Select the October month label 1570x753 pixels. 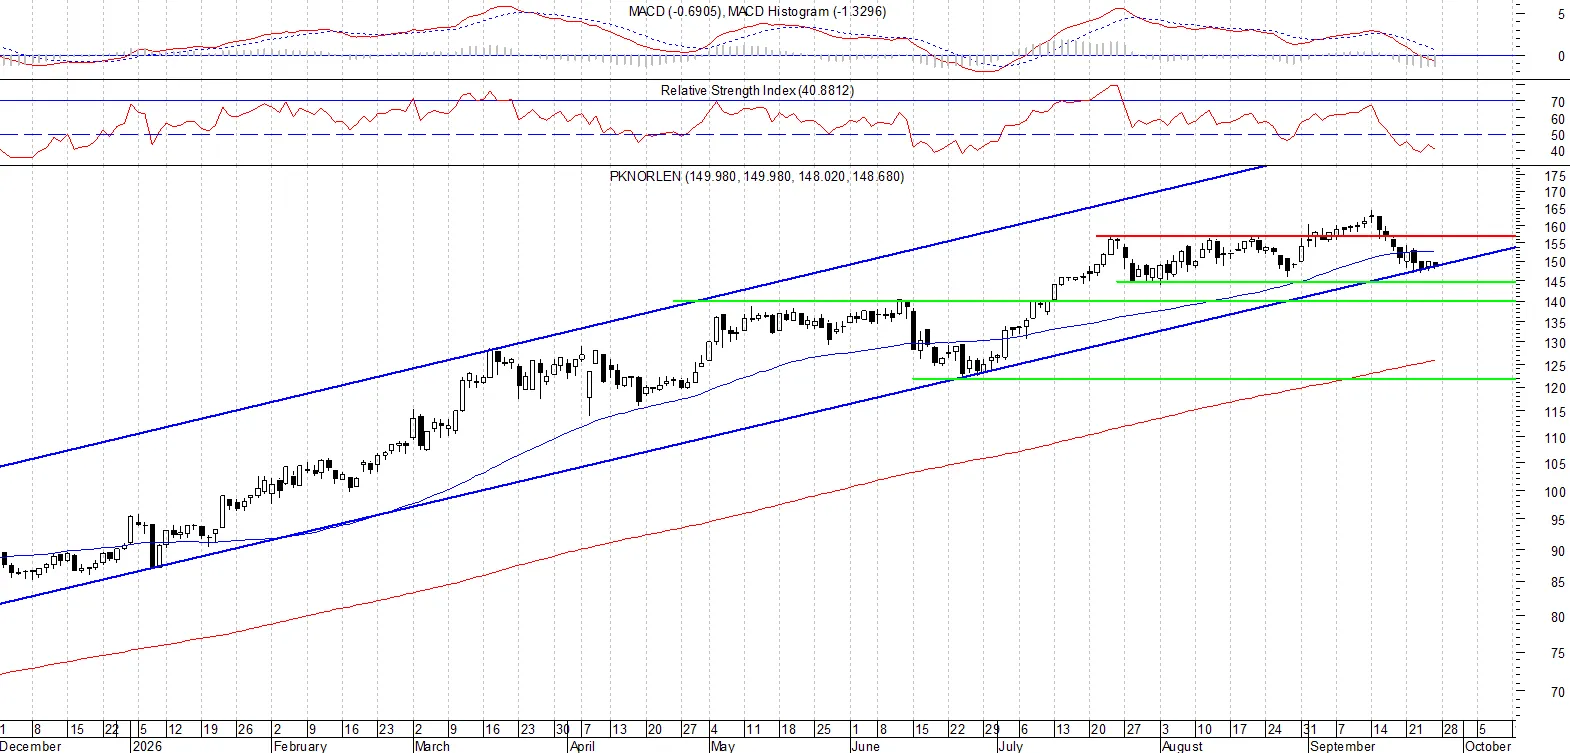tap(1488, 746)
